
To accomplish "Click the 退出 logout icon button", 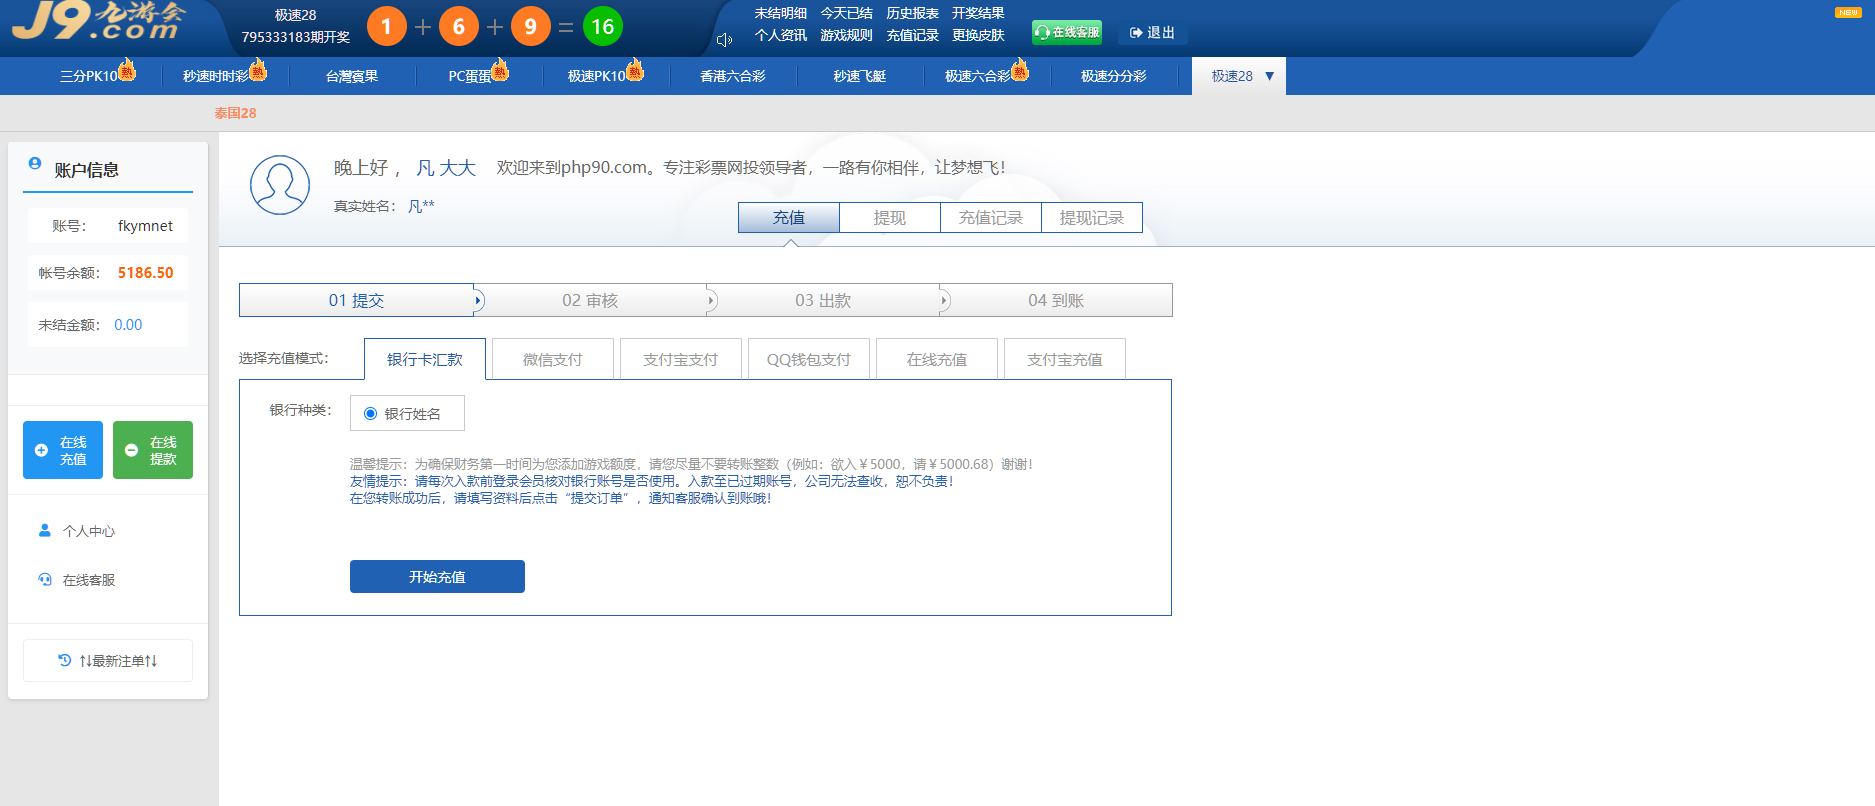I will [x=1152, y=33].
